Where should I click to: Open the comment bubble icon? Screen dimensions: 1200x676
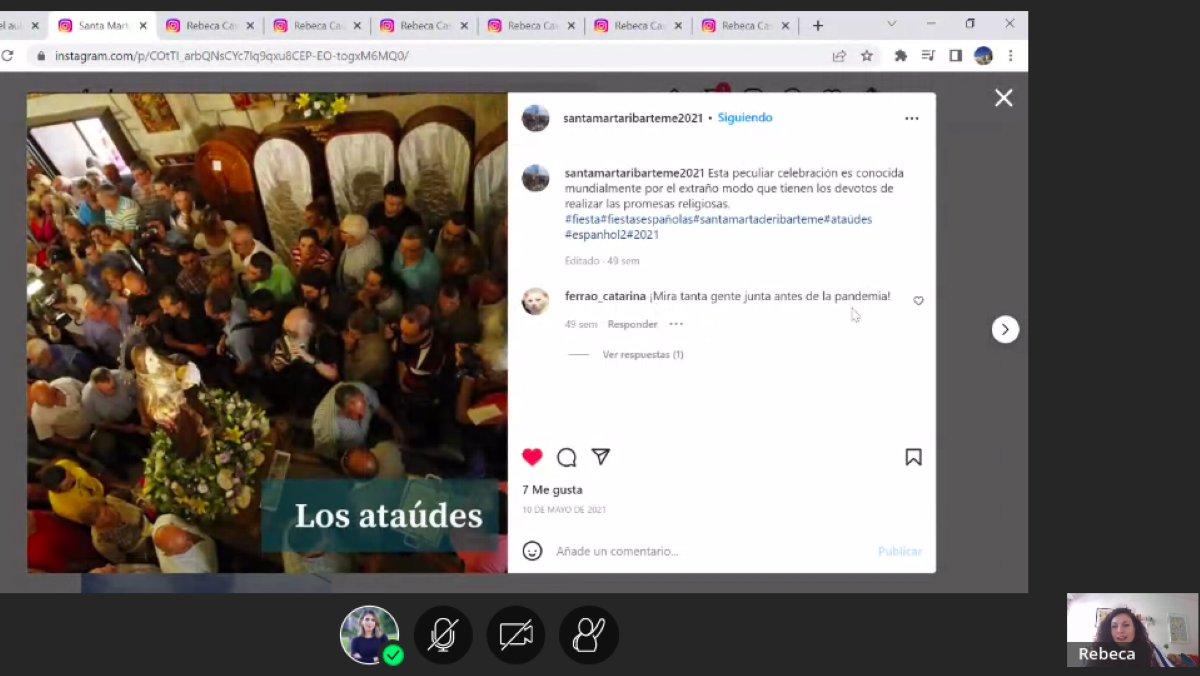coord(567,457)
